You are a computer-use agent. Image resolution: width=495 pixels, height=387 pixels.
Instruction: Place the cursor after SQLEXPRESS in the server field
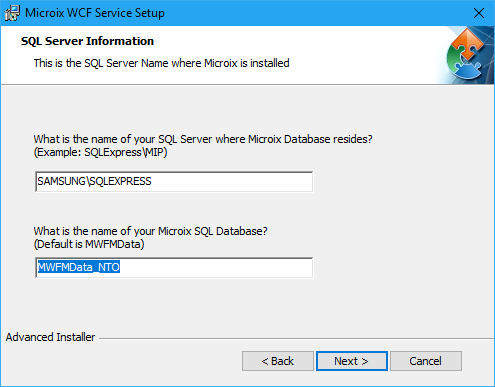(153, 181)
